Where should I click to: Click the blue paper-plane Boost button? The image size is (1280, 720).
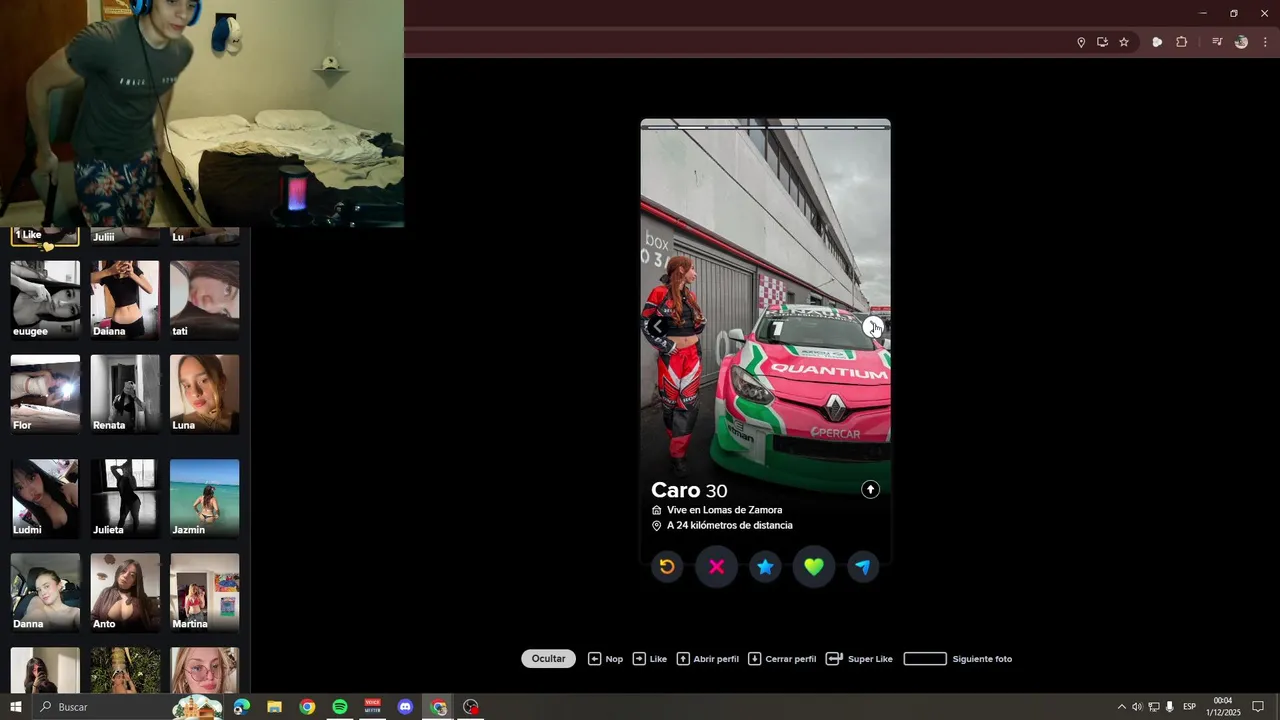point(863,567)
